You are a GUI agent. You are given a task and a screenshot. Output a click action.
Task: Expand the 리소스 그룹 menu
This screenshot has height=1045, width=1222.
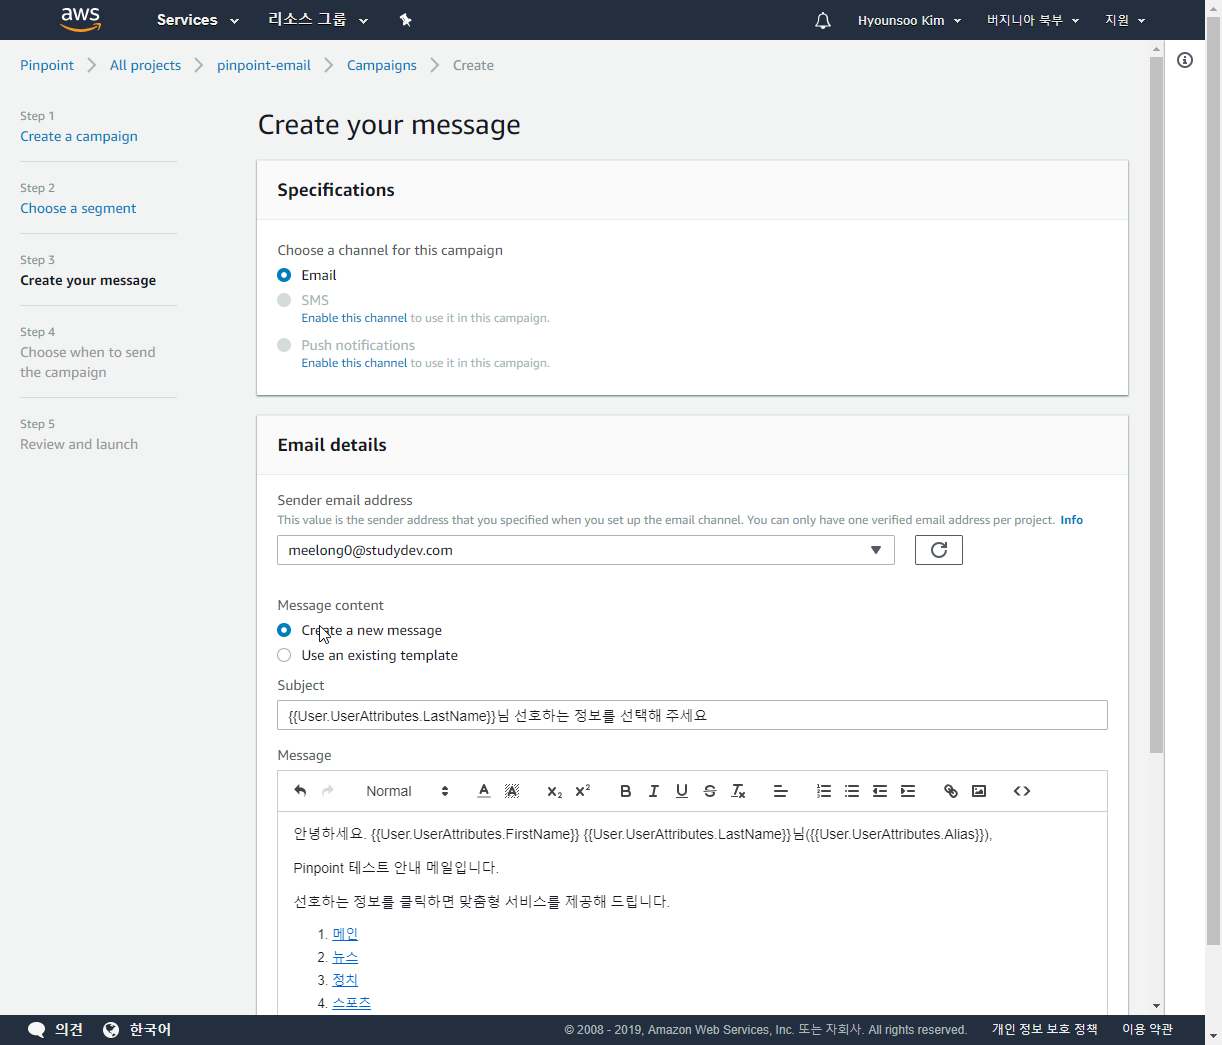point(318,20)
